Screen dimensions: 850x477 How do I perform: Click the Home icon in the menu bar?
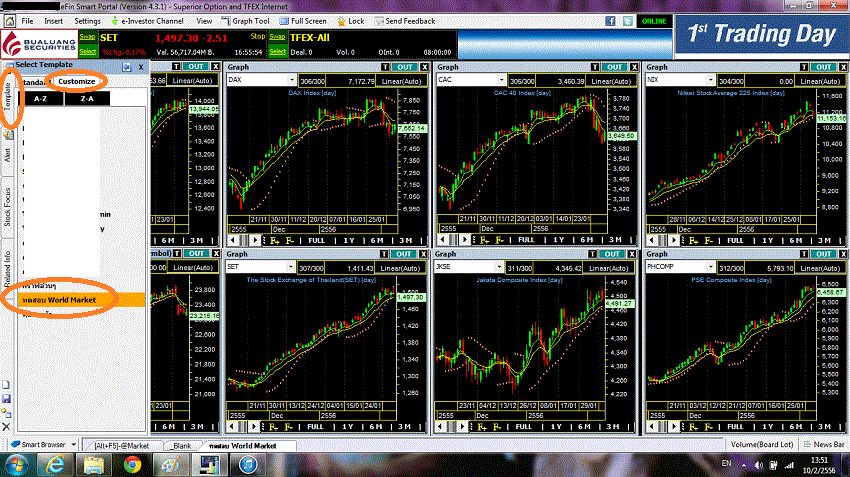click(x=9, y=21)
